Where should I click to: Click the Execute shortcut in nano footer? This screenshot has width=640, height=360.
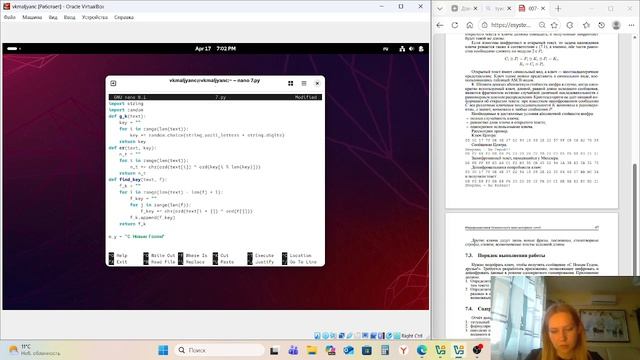[x=261, y=256]
